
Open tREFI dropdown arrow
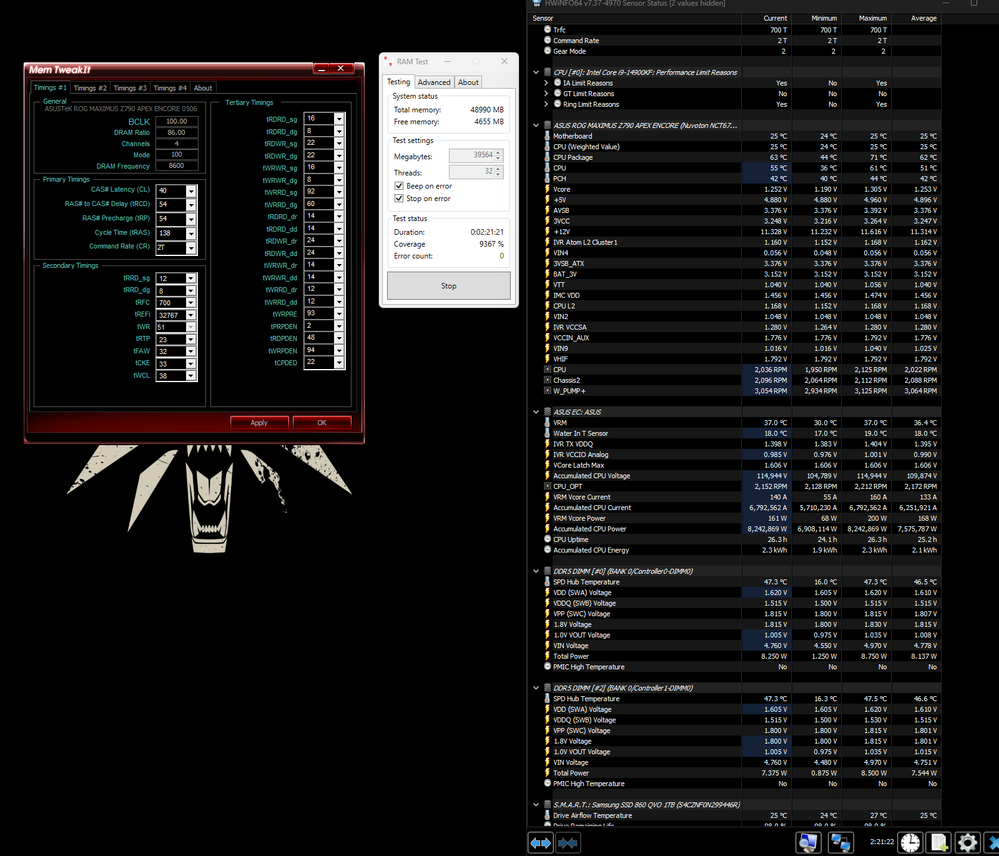coord(190,315)
